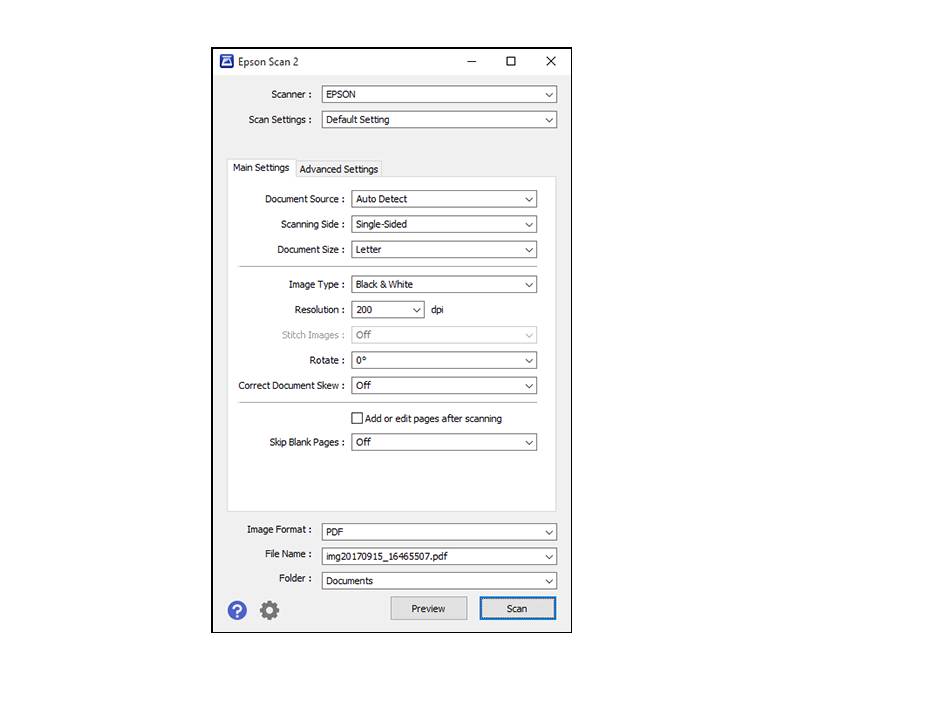Enable Add or edit pages after scanning
The width and height of the screenshot is (950, 710).
(357, 418)
